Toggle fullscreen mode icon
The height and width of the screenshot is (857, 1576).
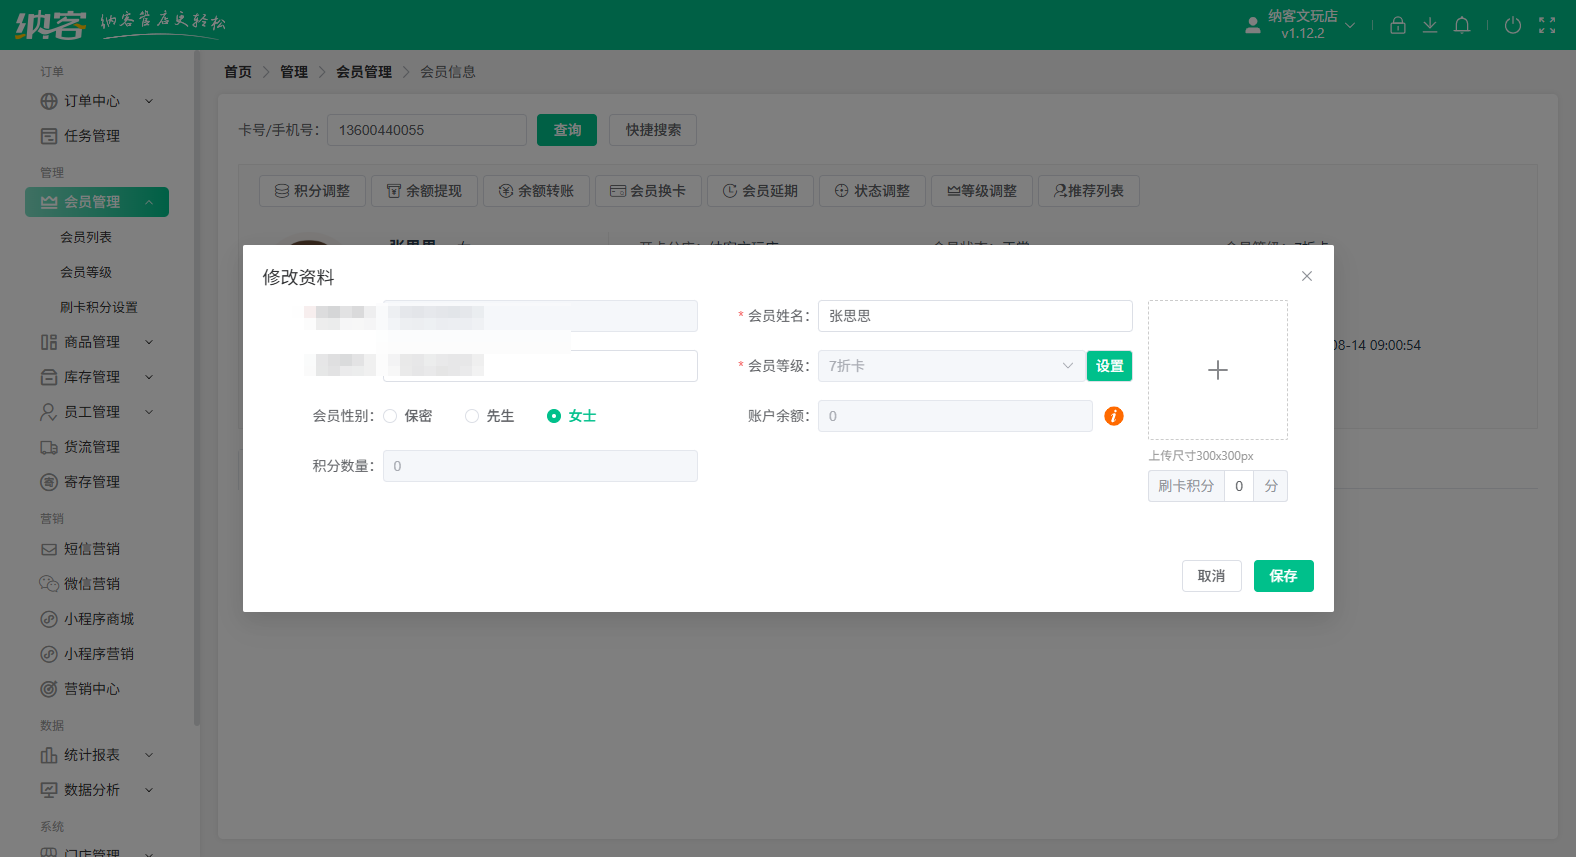[1547, 25]
